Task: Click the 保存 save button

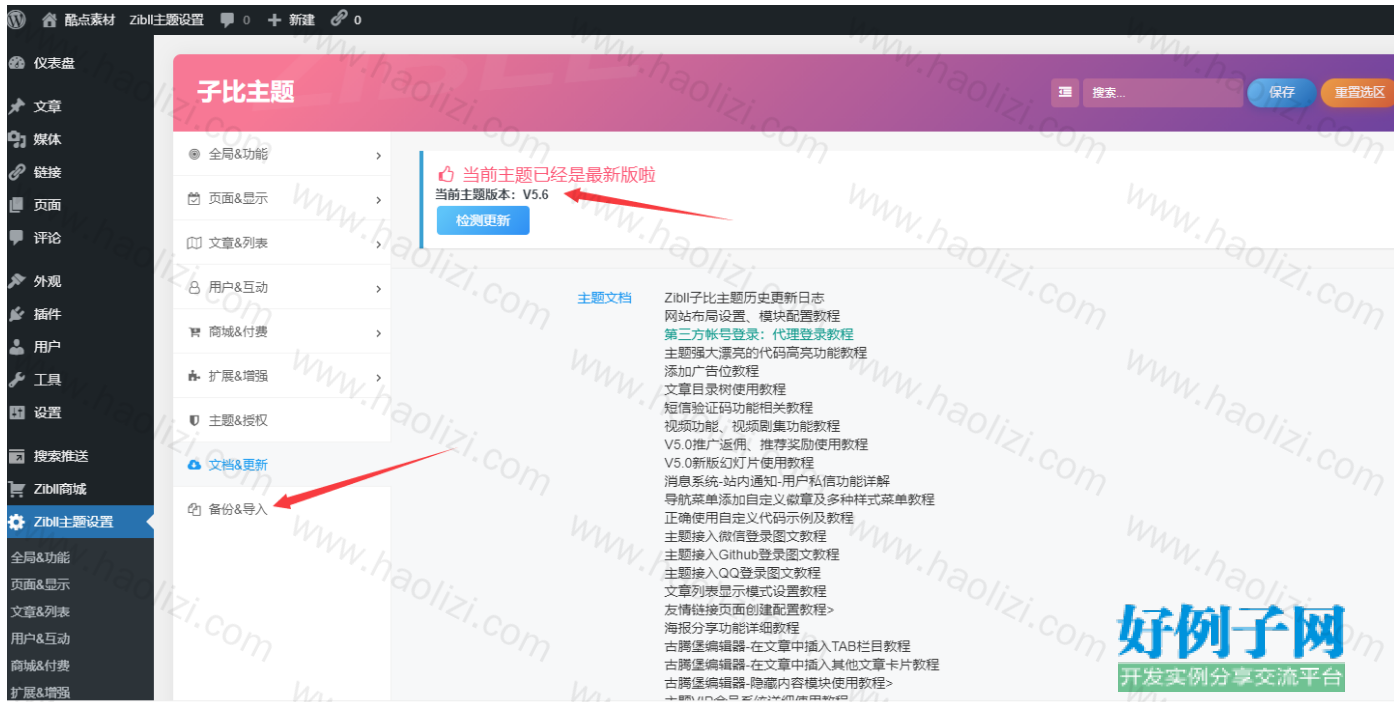Action: coord(1281,92)
